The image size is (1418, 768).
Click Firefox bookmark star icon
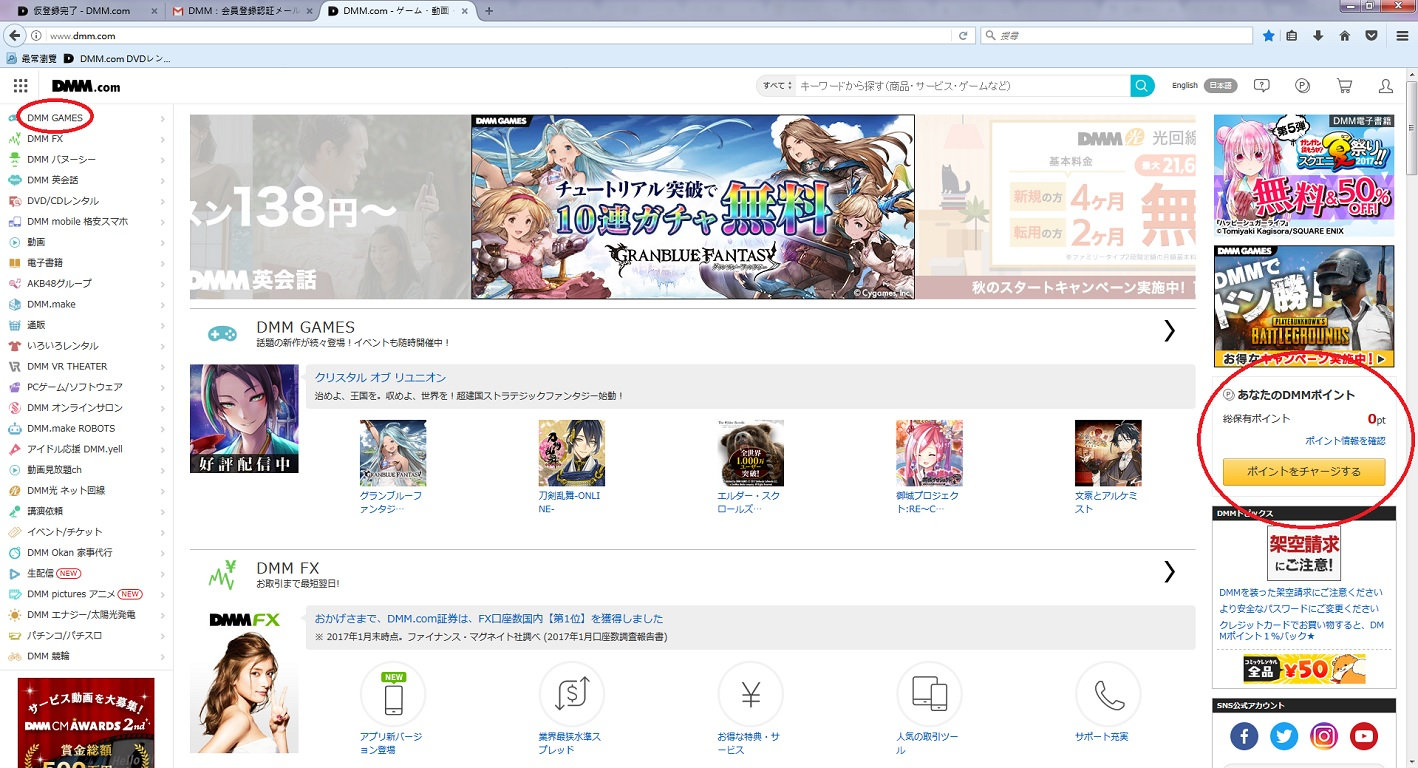(1268, 35)
